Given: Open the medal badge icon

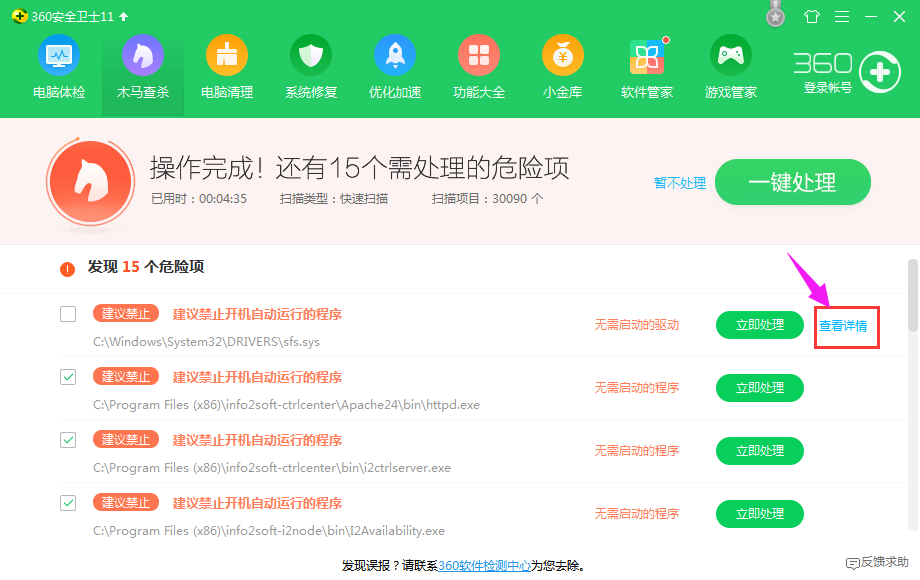Looking at the screenshot, I should [x=776, y=14].
